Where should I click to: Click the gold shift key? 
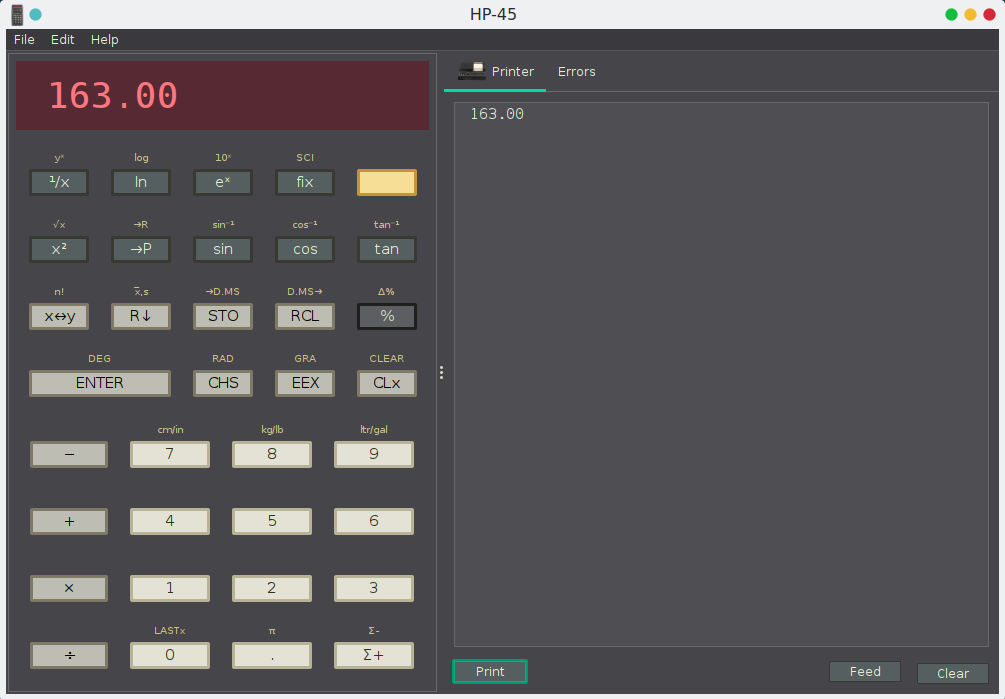click(x=386, y=183)
